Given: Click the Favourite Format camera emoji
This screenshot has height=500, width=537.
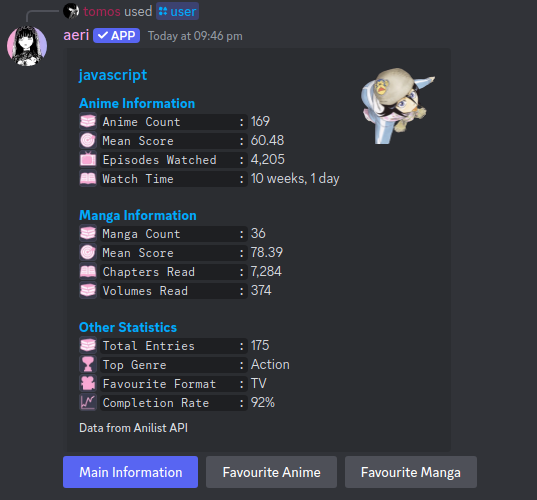Looking at the screenshot, I should pyautogui.click(x=88, y=383).
